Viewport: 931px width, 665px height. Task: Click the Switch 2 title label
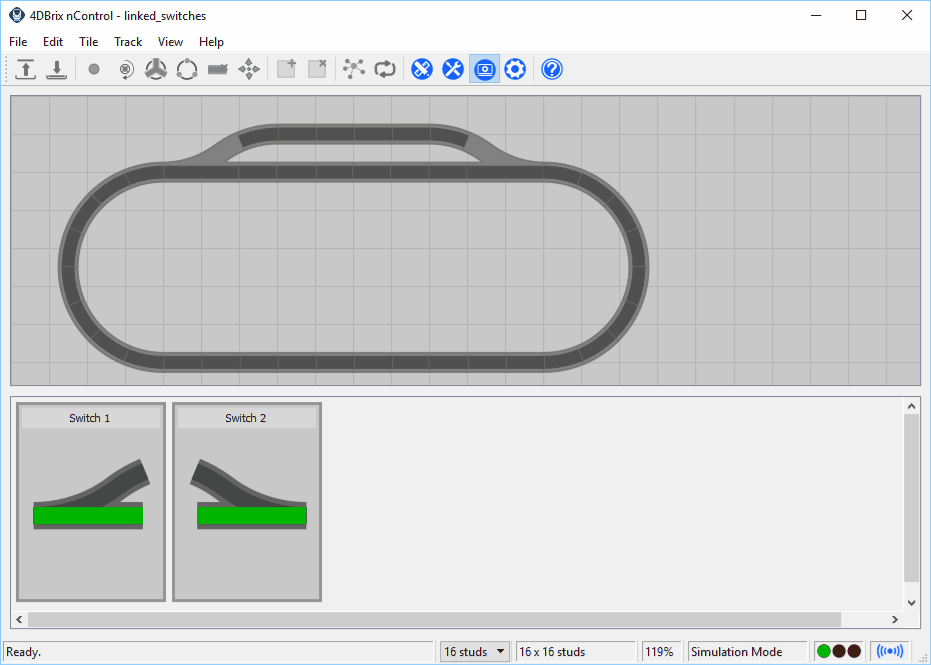point(245,418)
